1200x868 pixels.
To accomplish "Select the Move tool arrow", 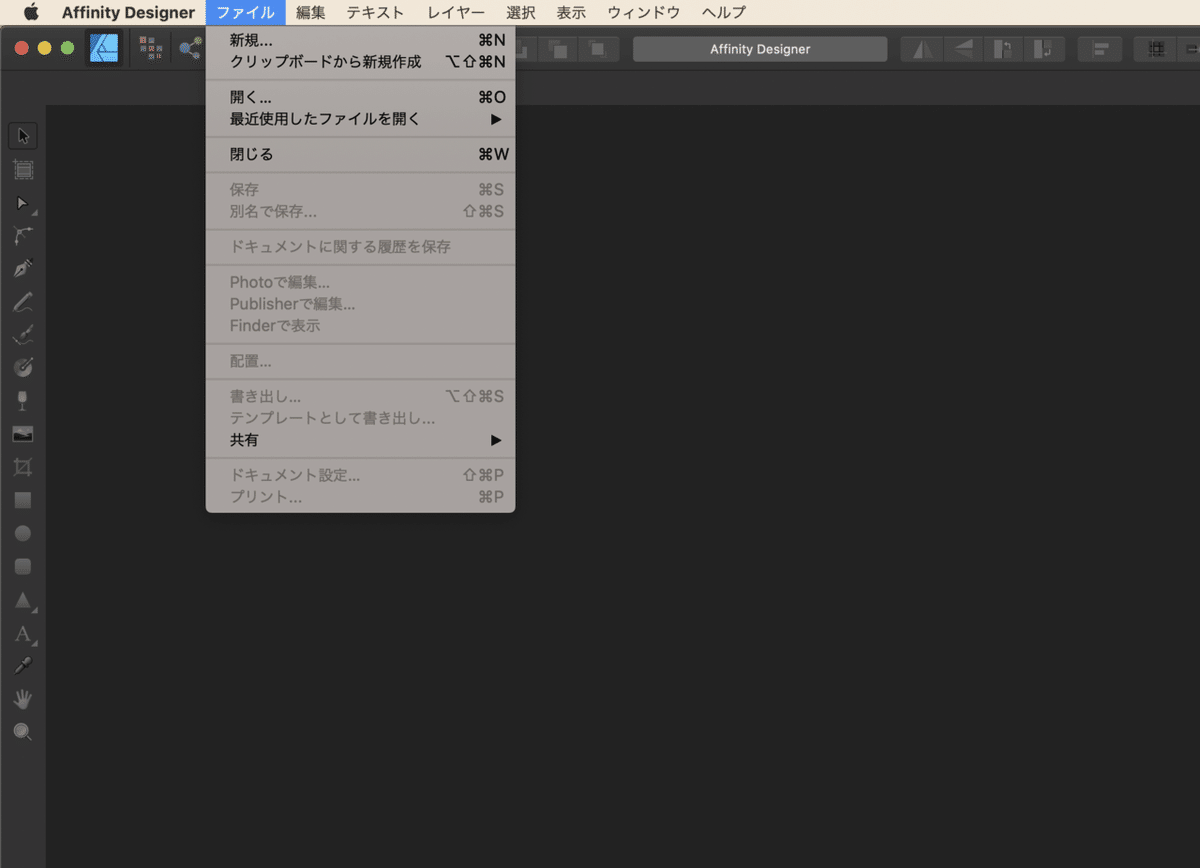I will coord(23,136).
